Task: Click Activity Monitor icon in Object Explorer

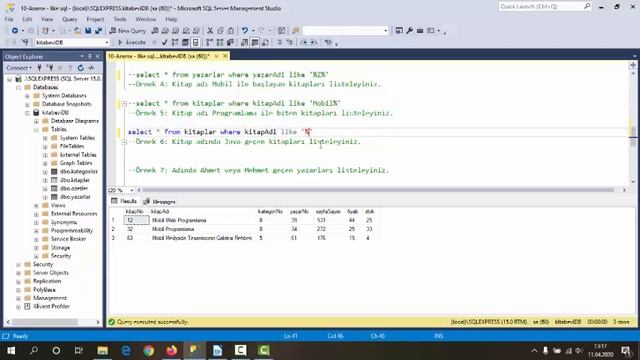Action: [x=91, y=68]
